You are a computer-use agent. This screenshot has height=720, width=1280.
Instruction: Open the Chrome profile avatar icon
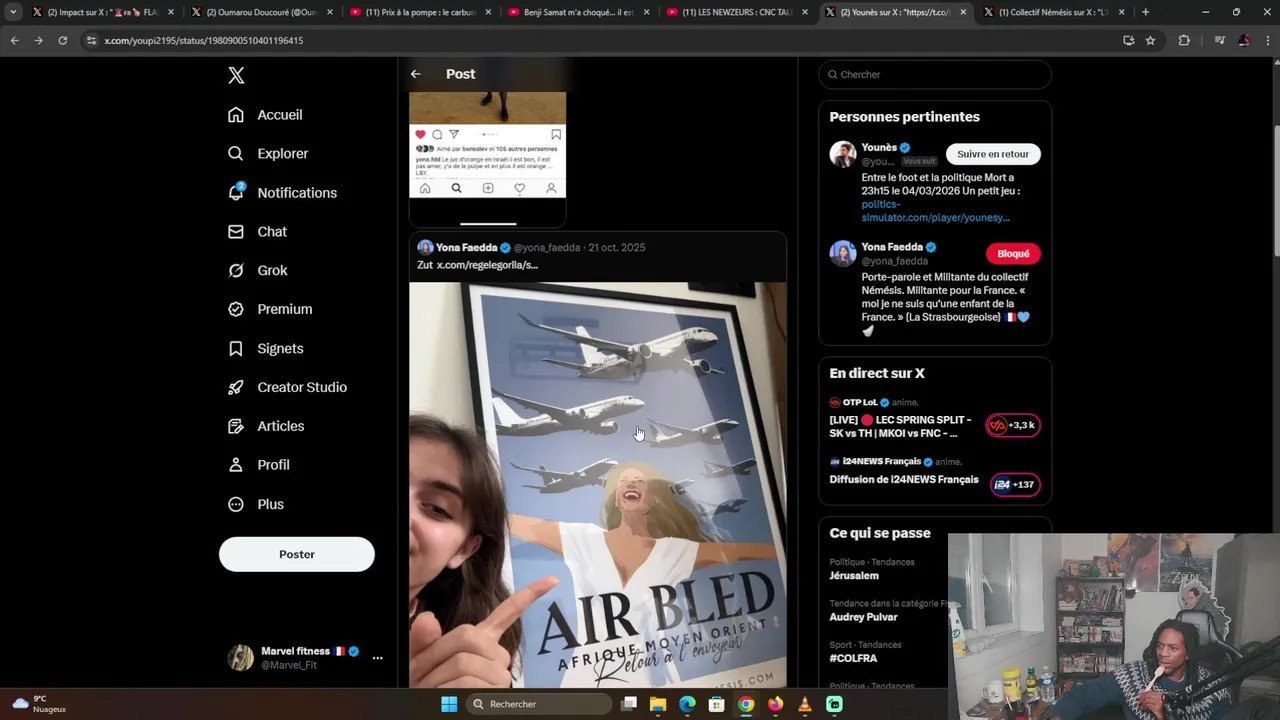coord(1243,40)
